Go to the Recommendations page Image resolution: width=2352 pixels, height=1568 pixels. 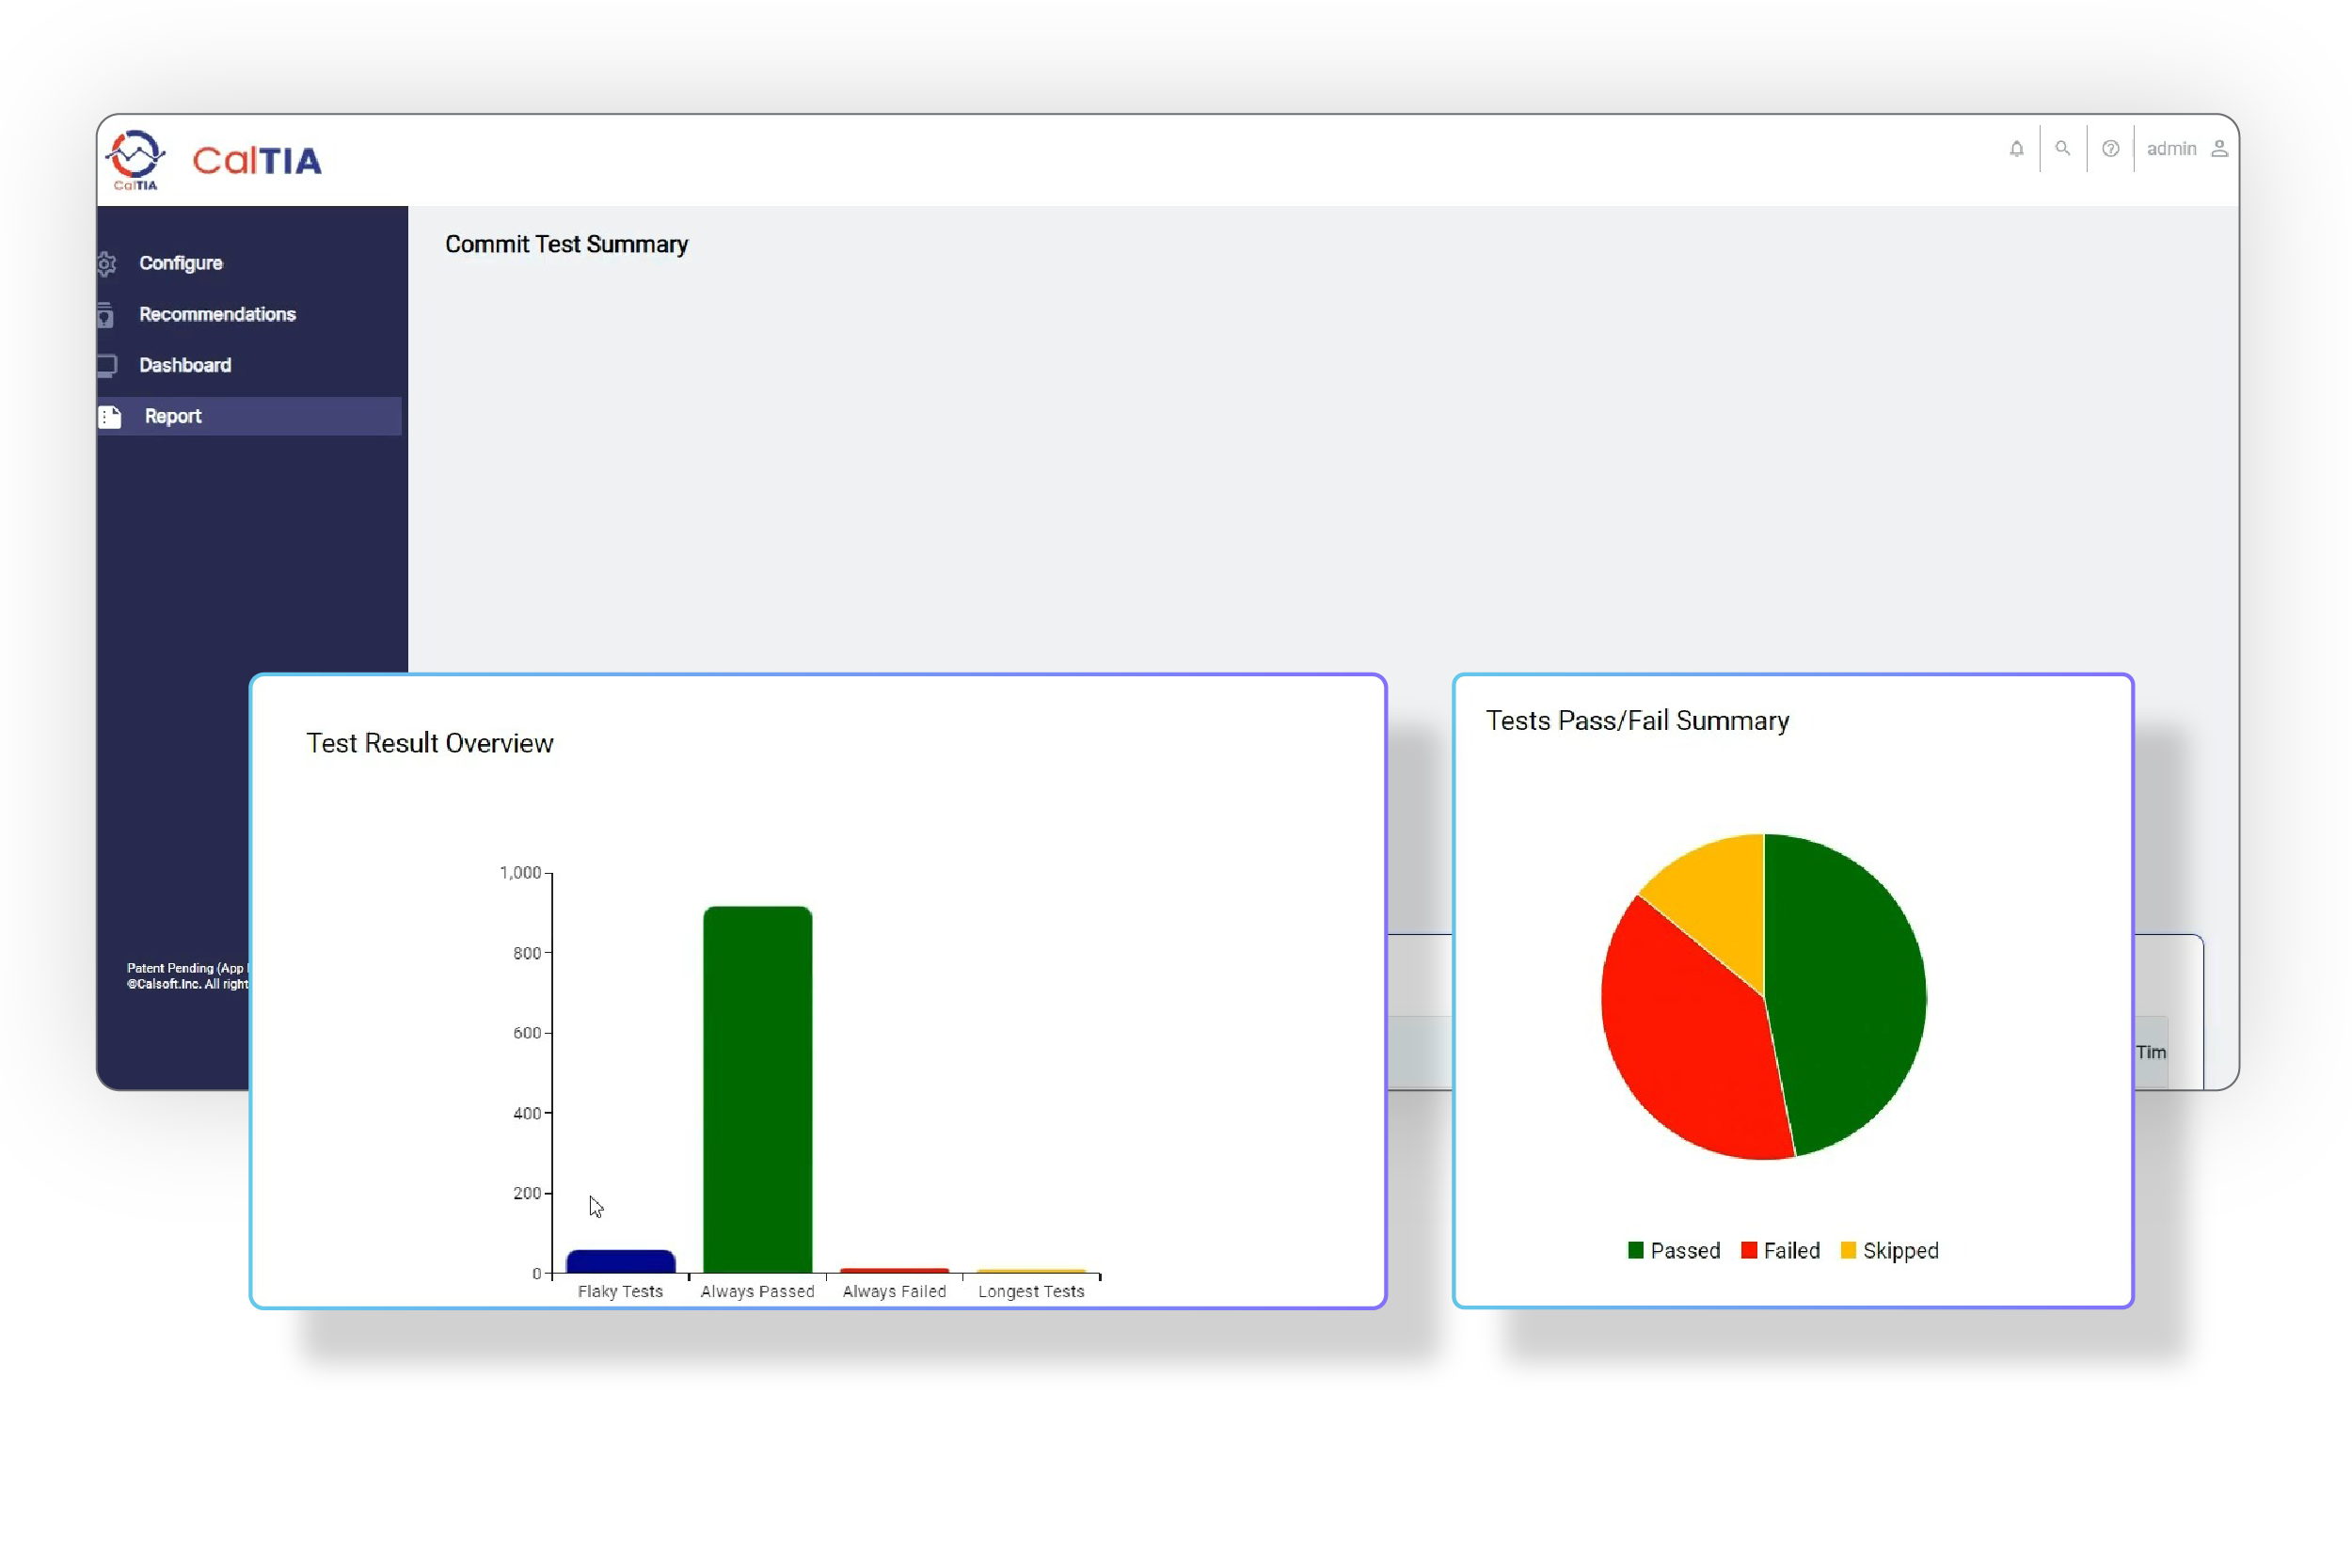[217, 314]
